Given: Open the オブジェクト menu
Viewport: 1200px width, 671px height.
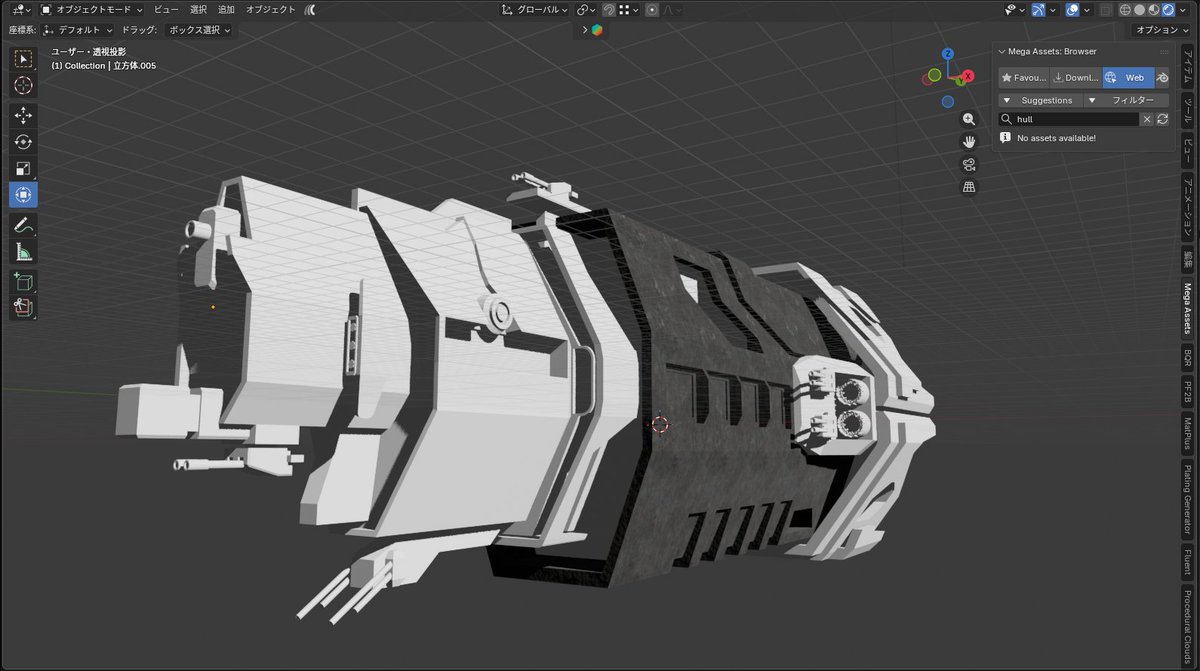Looking at the screenshot, I should (x=271, y=9).
